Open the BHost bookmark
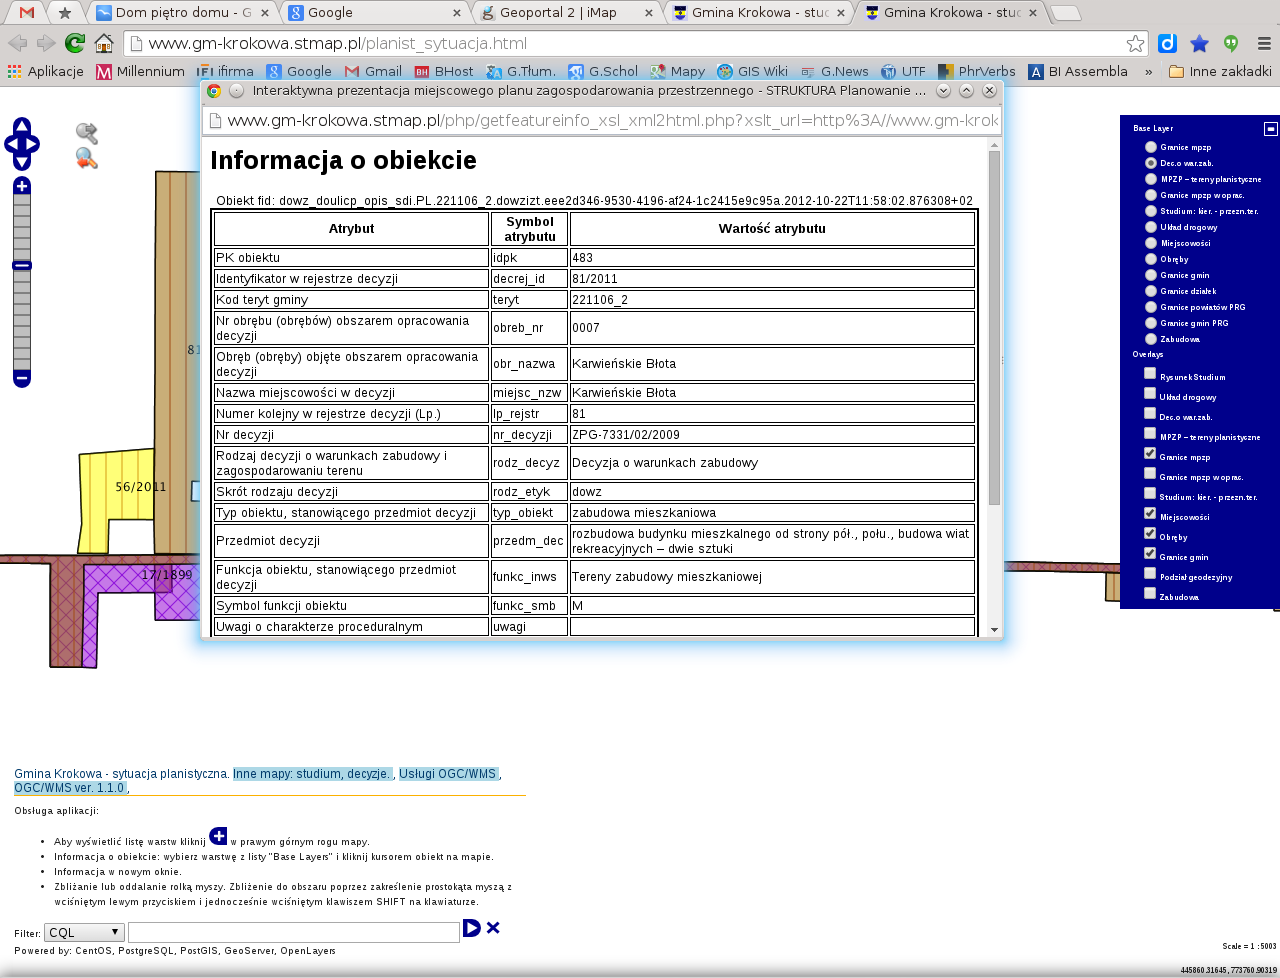Image resolution: width=1280 pixels, height=978 pixels. pyautogui.click(x=444, y=71)
